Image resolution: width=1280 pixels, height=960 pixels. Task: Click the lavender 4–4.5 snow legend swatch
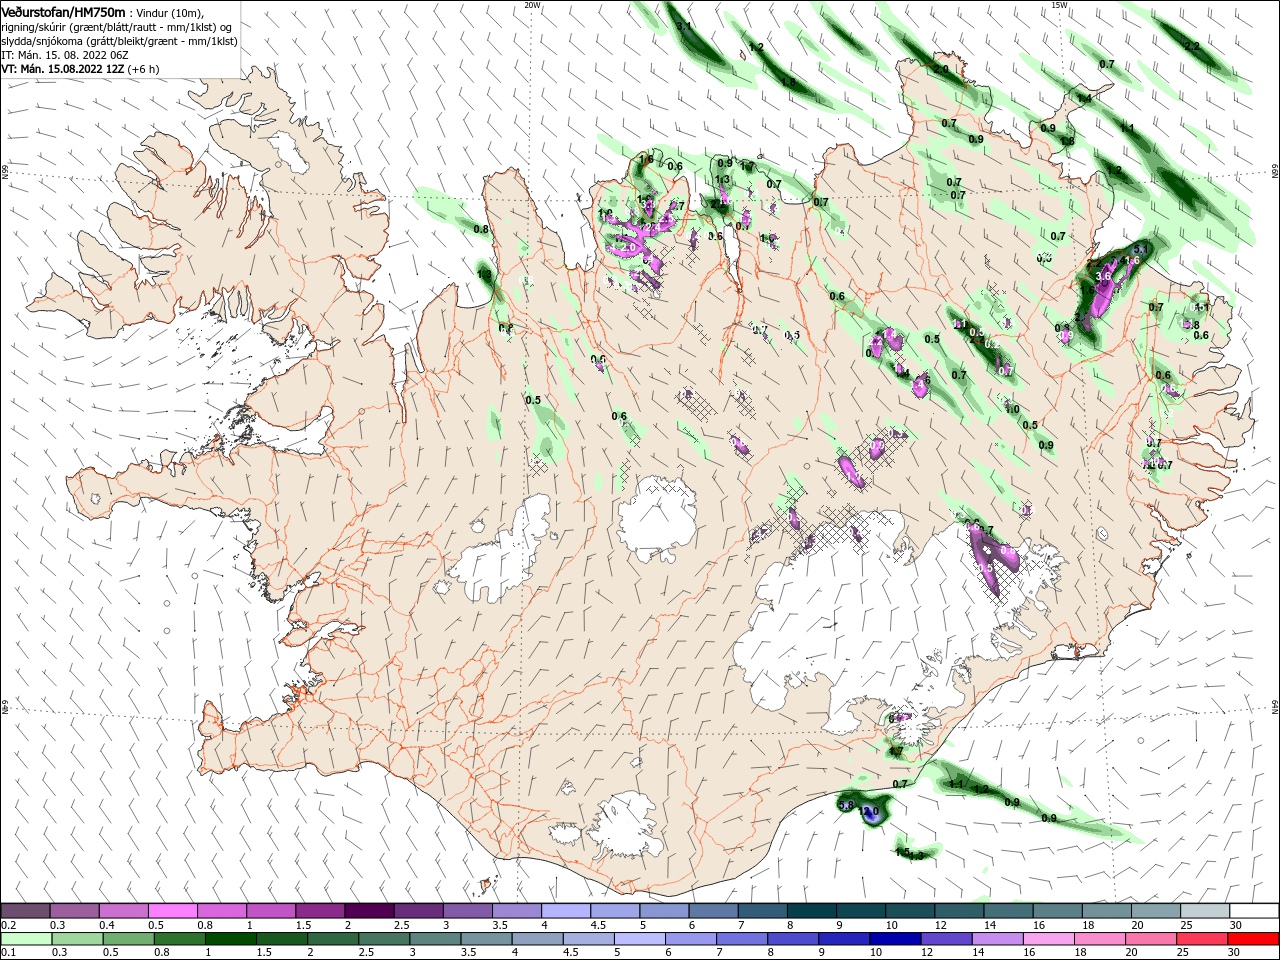click(565, 911)
